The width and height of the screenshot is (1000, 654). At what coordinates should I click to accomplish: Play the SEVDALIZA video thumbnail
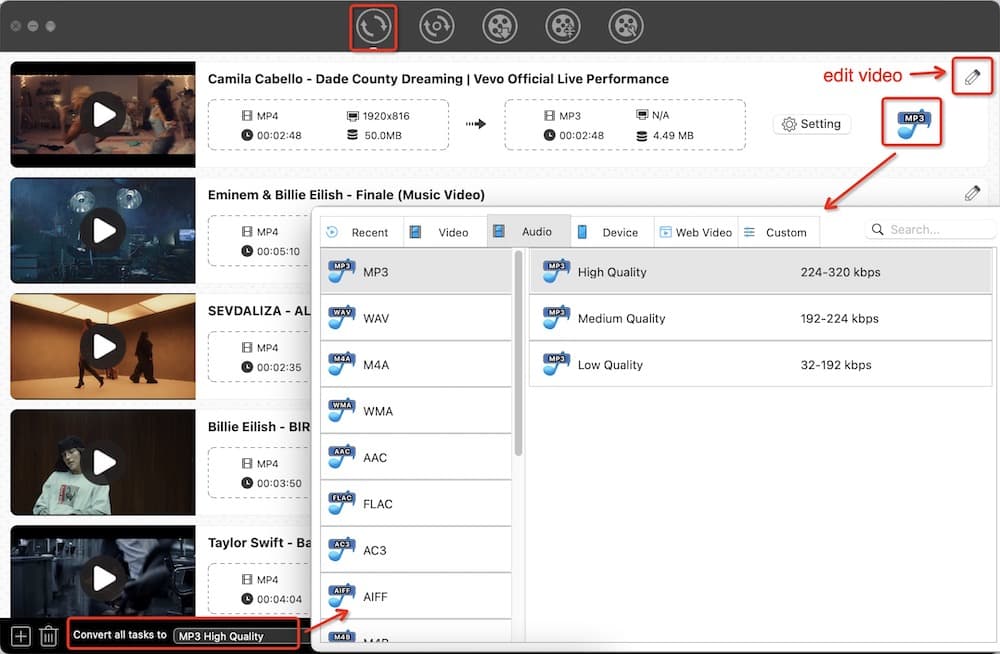pos(104,346)
